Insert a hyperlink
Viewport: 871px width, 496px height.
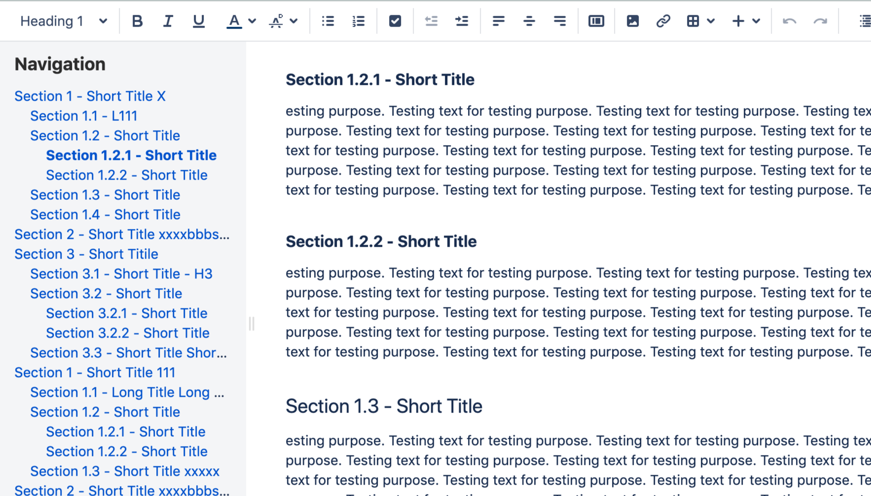[663, 21]
